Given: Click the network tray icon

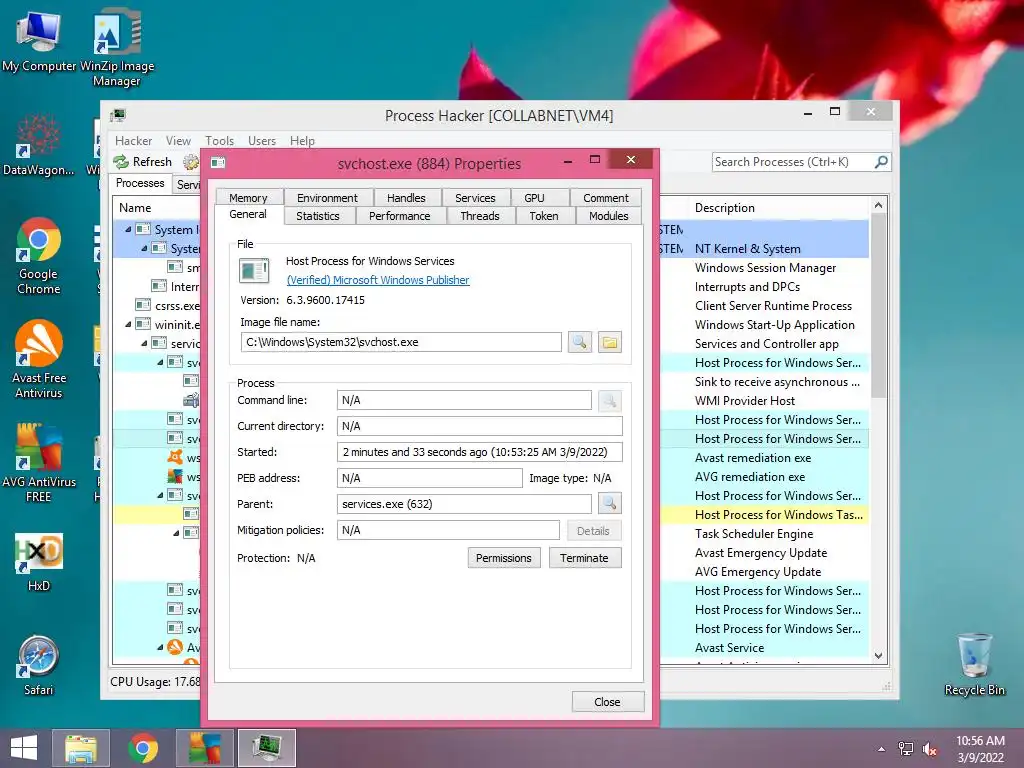Looking at the screenshot, I should [906, 749].
